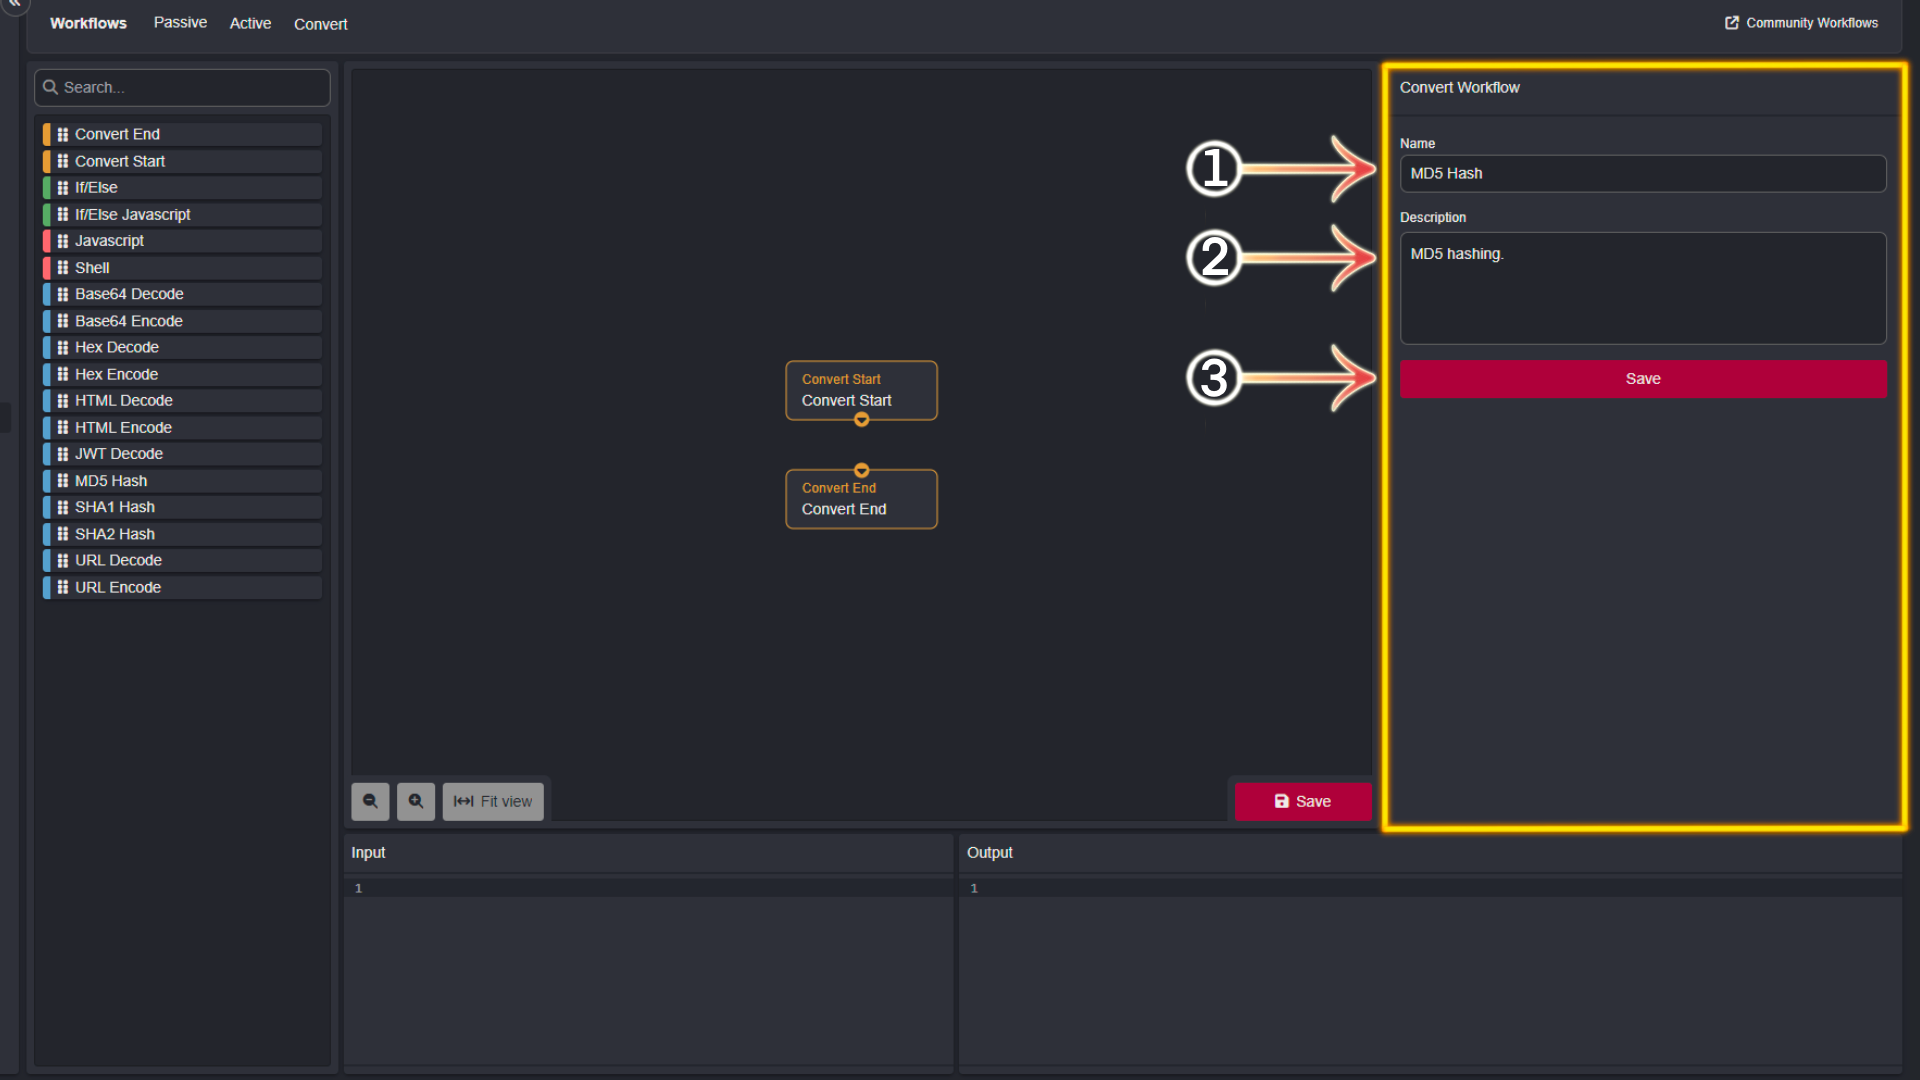Viewport: 1920px width, 1080px height.
Task: Click the Convert Start node output handle
Action: coord(861,420)
